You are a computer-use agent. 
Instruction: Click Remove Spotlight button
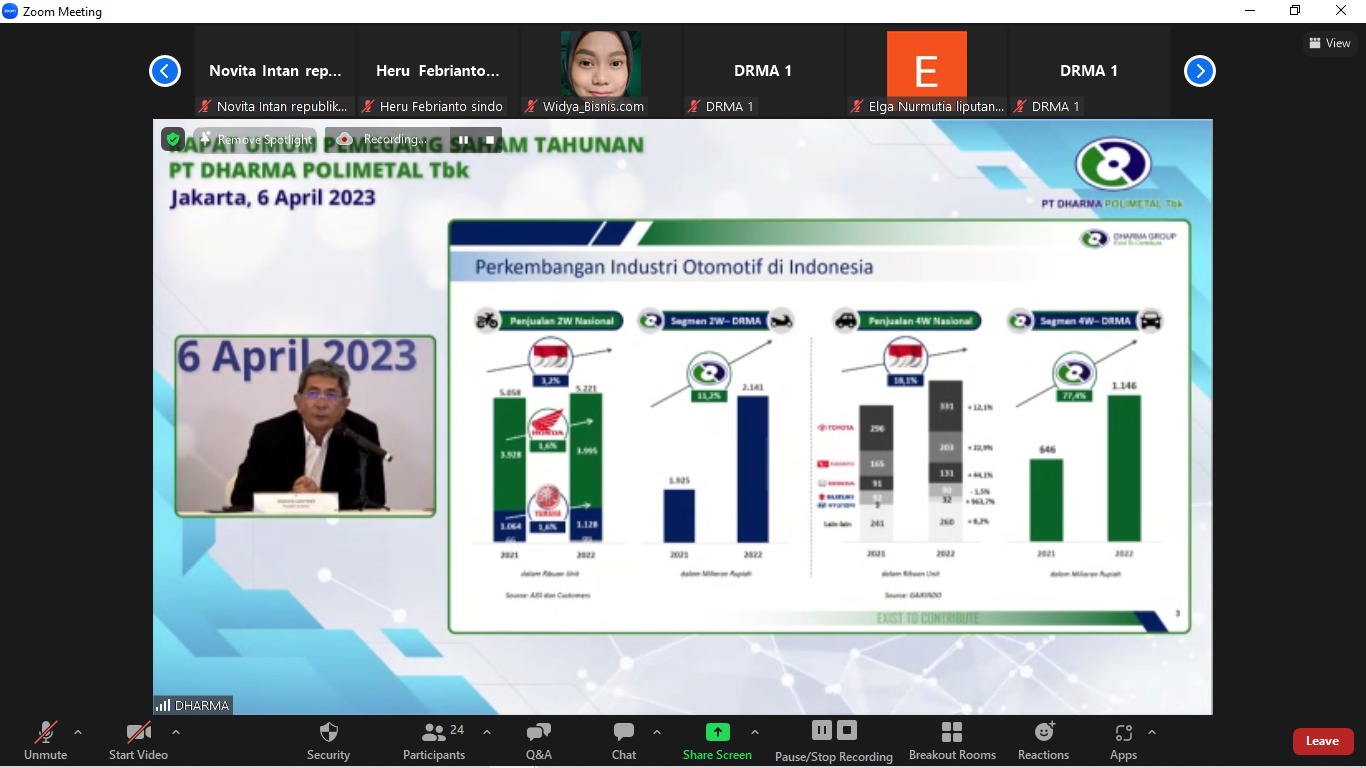point(256,139)
